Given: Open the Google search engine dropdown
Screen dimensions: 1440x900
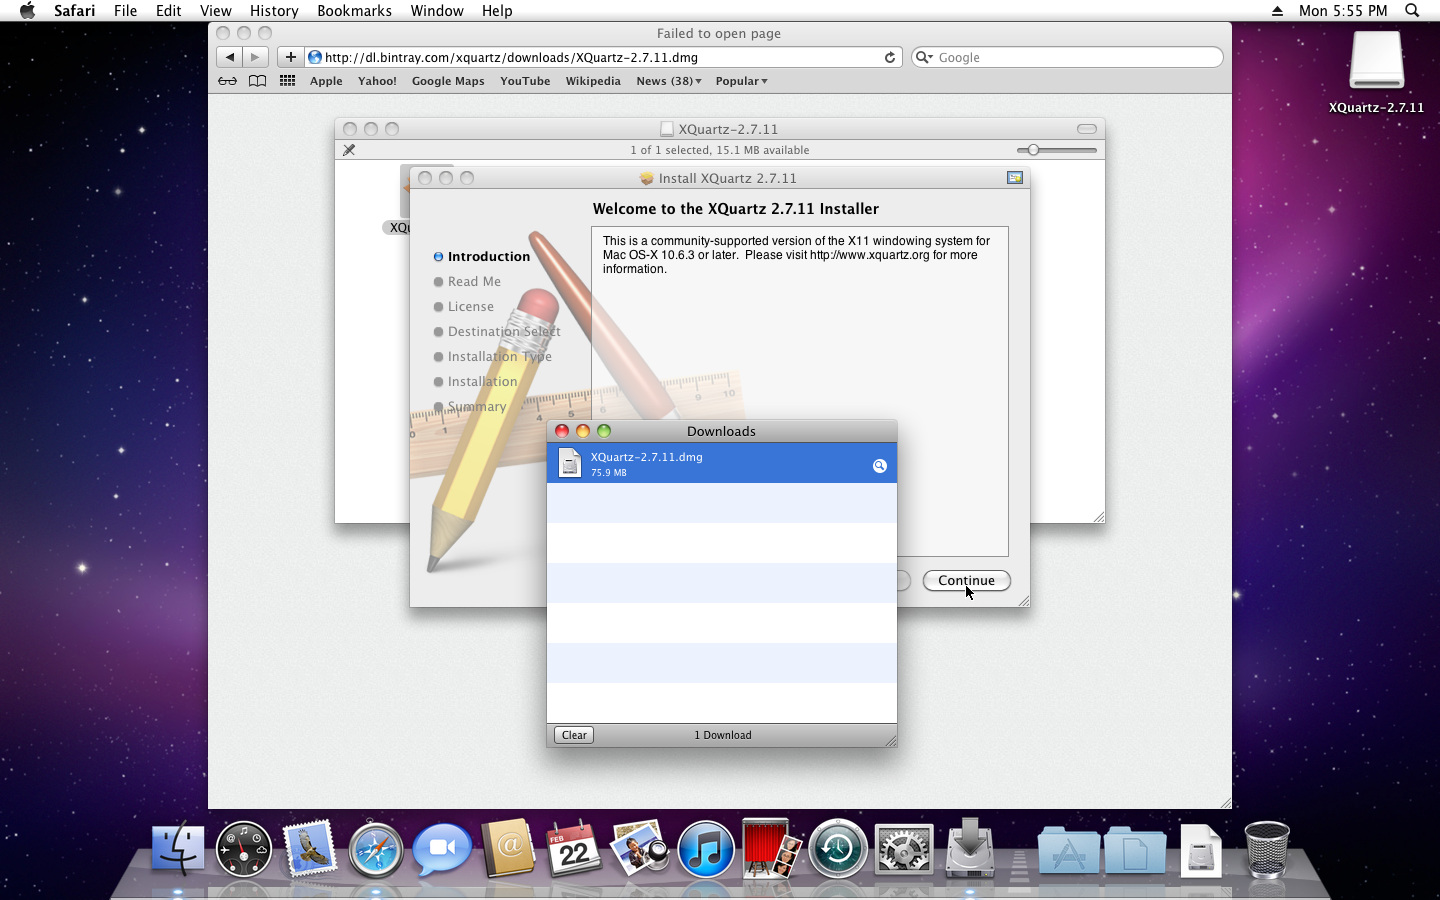Looking at the screenshot, I should [924, 58].
